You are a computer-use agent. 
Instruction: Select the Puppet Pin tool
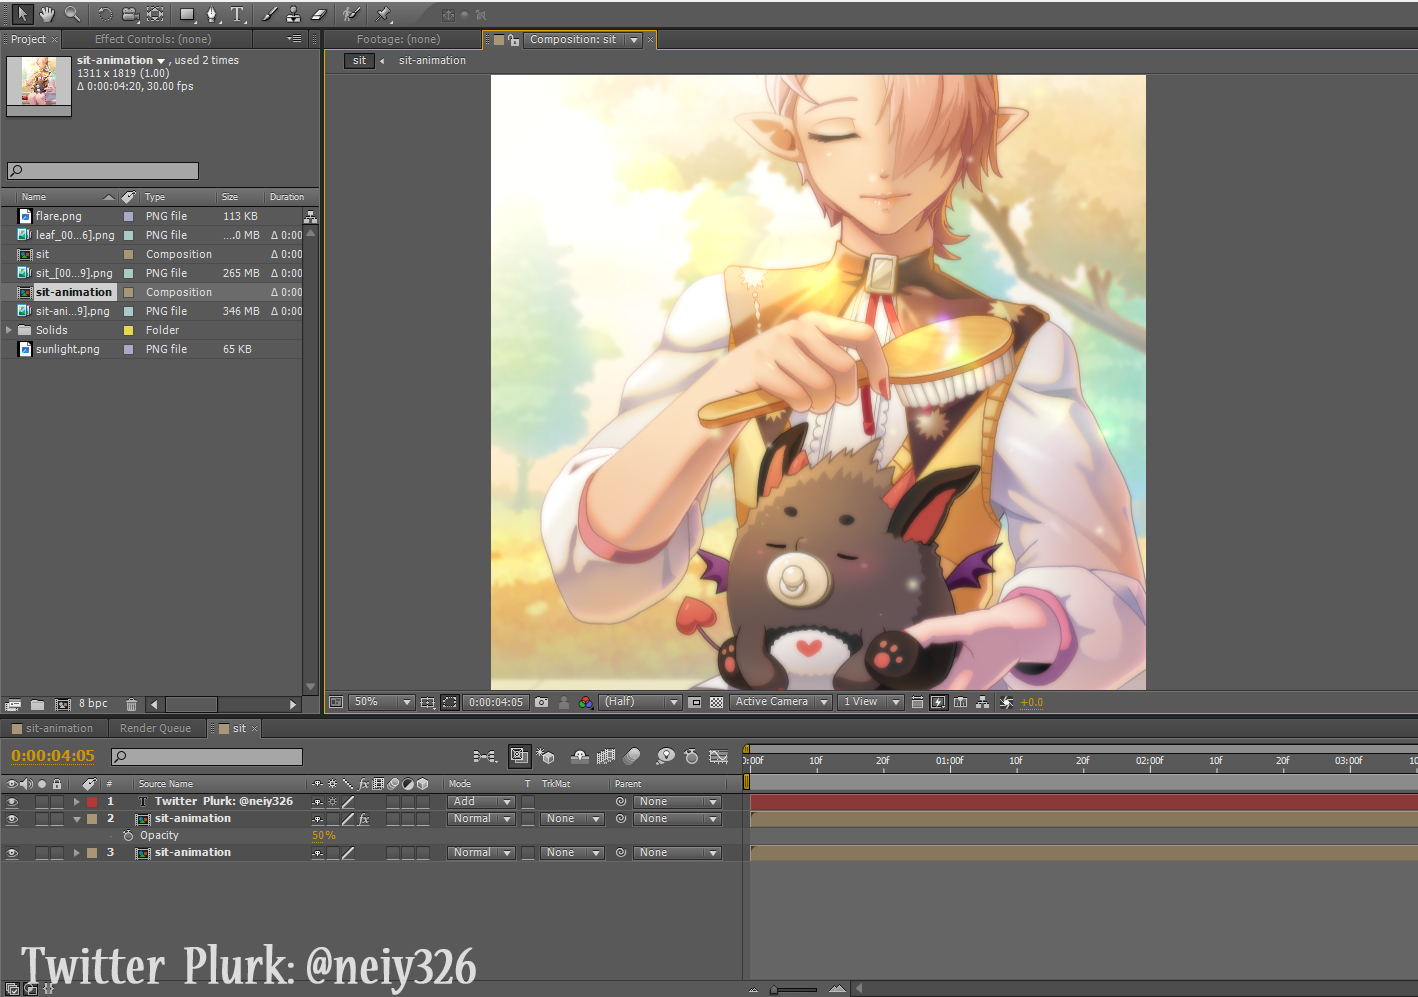383,14
